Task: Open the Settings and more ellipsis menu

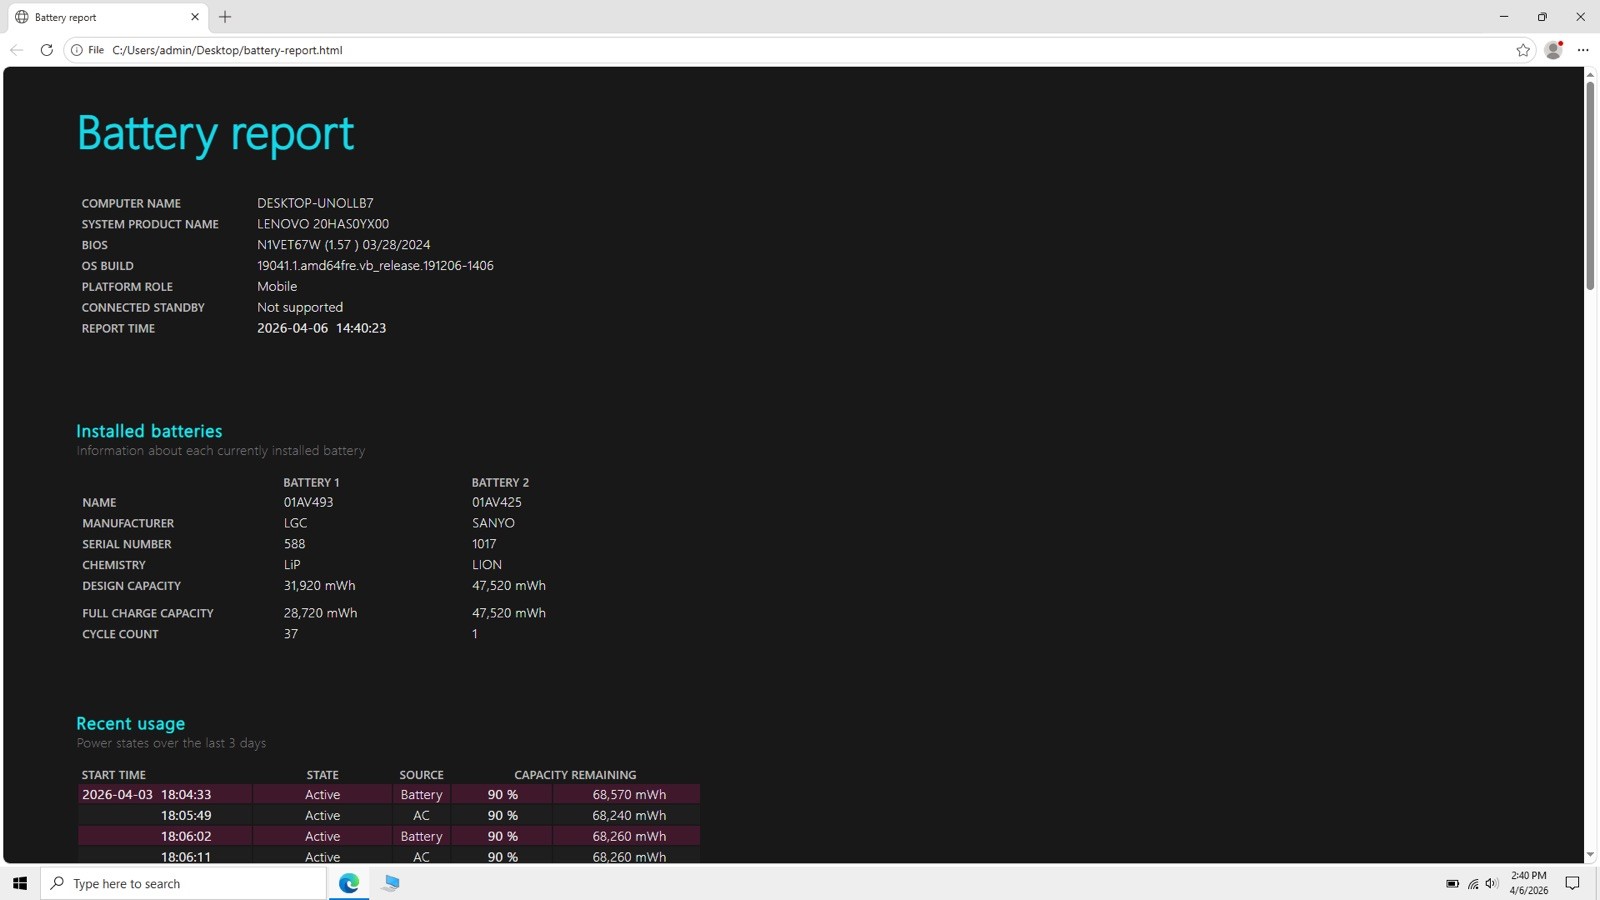Action: pyautogui.click(x=1583, y=50)
